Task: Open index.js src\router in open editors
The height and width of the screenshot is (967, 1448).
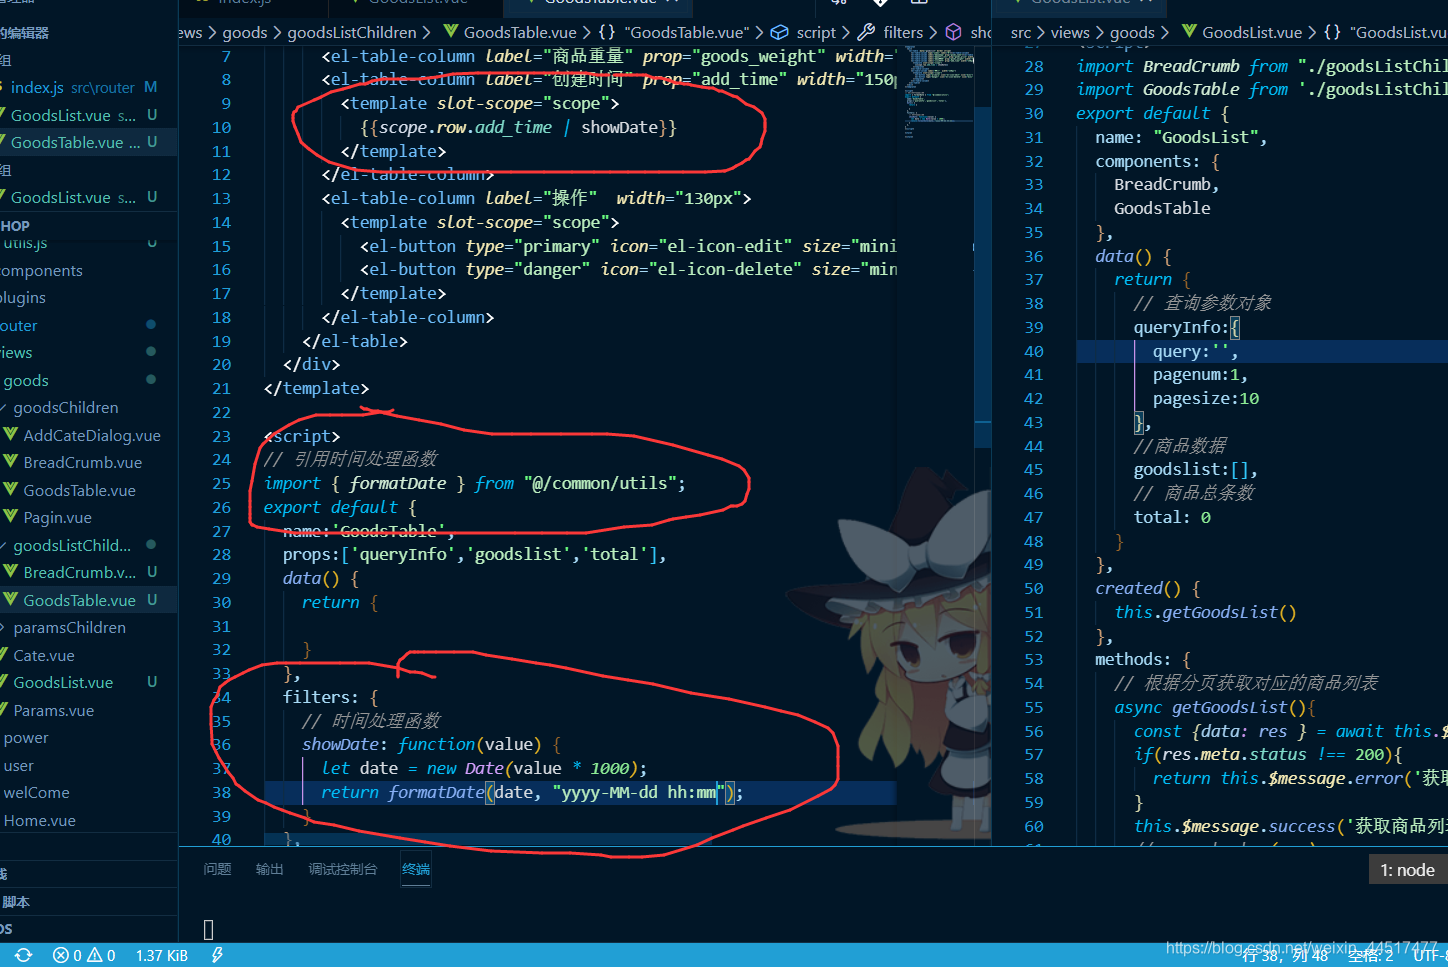Action: [72, 87]
